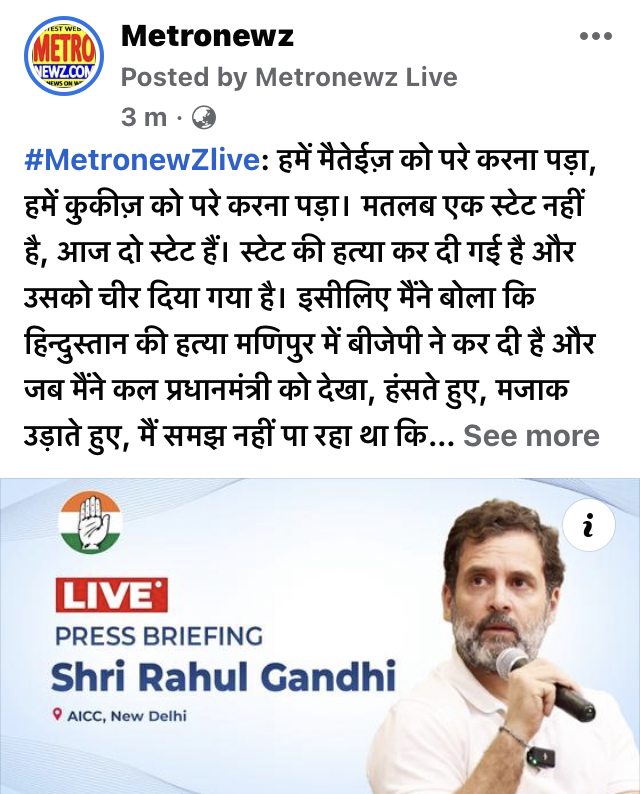Image resolution: width=640 pixels, height=794 pixels.
Task: Open the #MetronewZlive hashtag link
Action: (142, 160)
